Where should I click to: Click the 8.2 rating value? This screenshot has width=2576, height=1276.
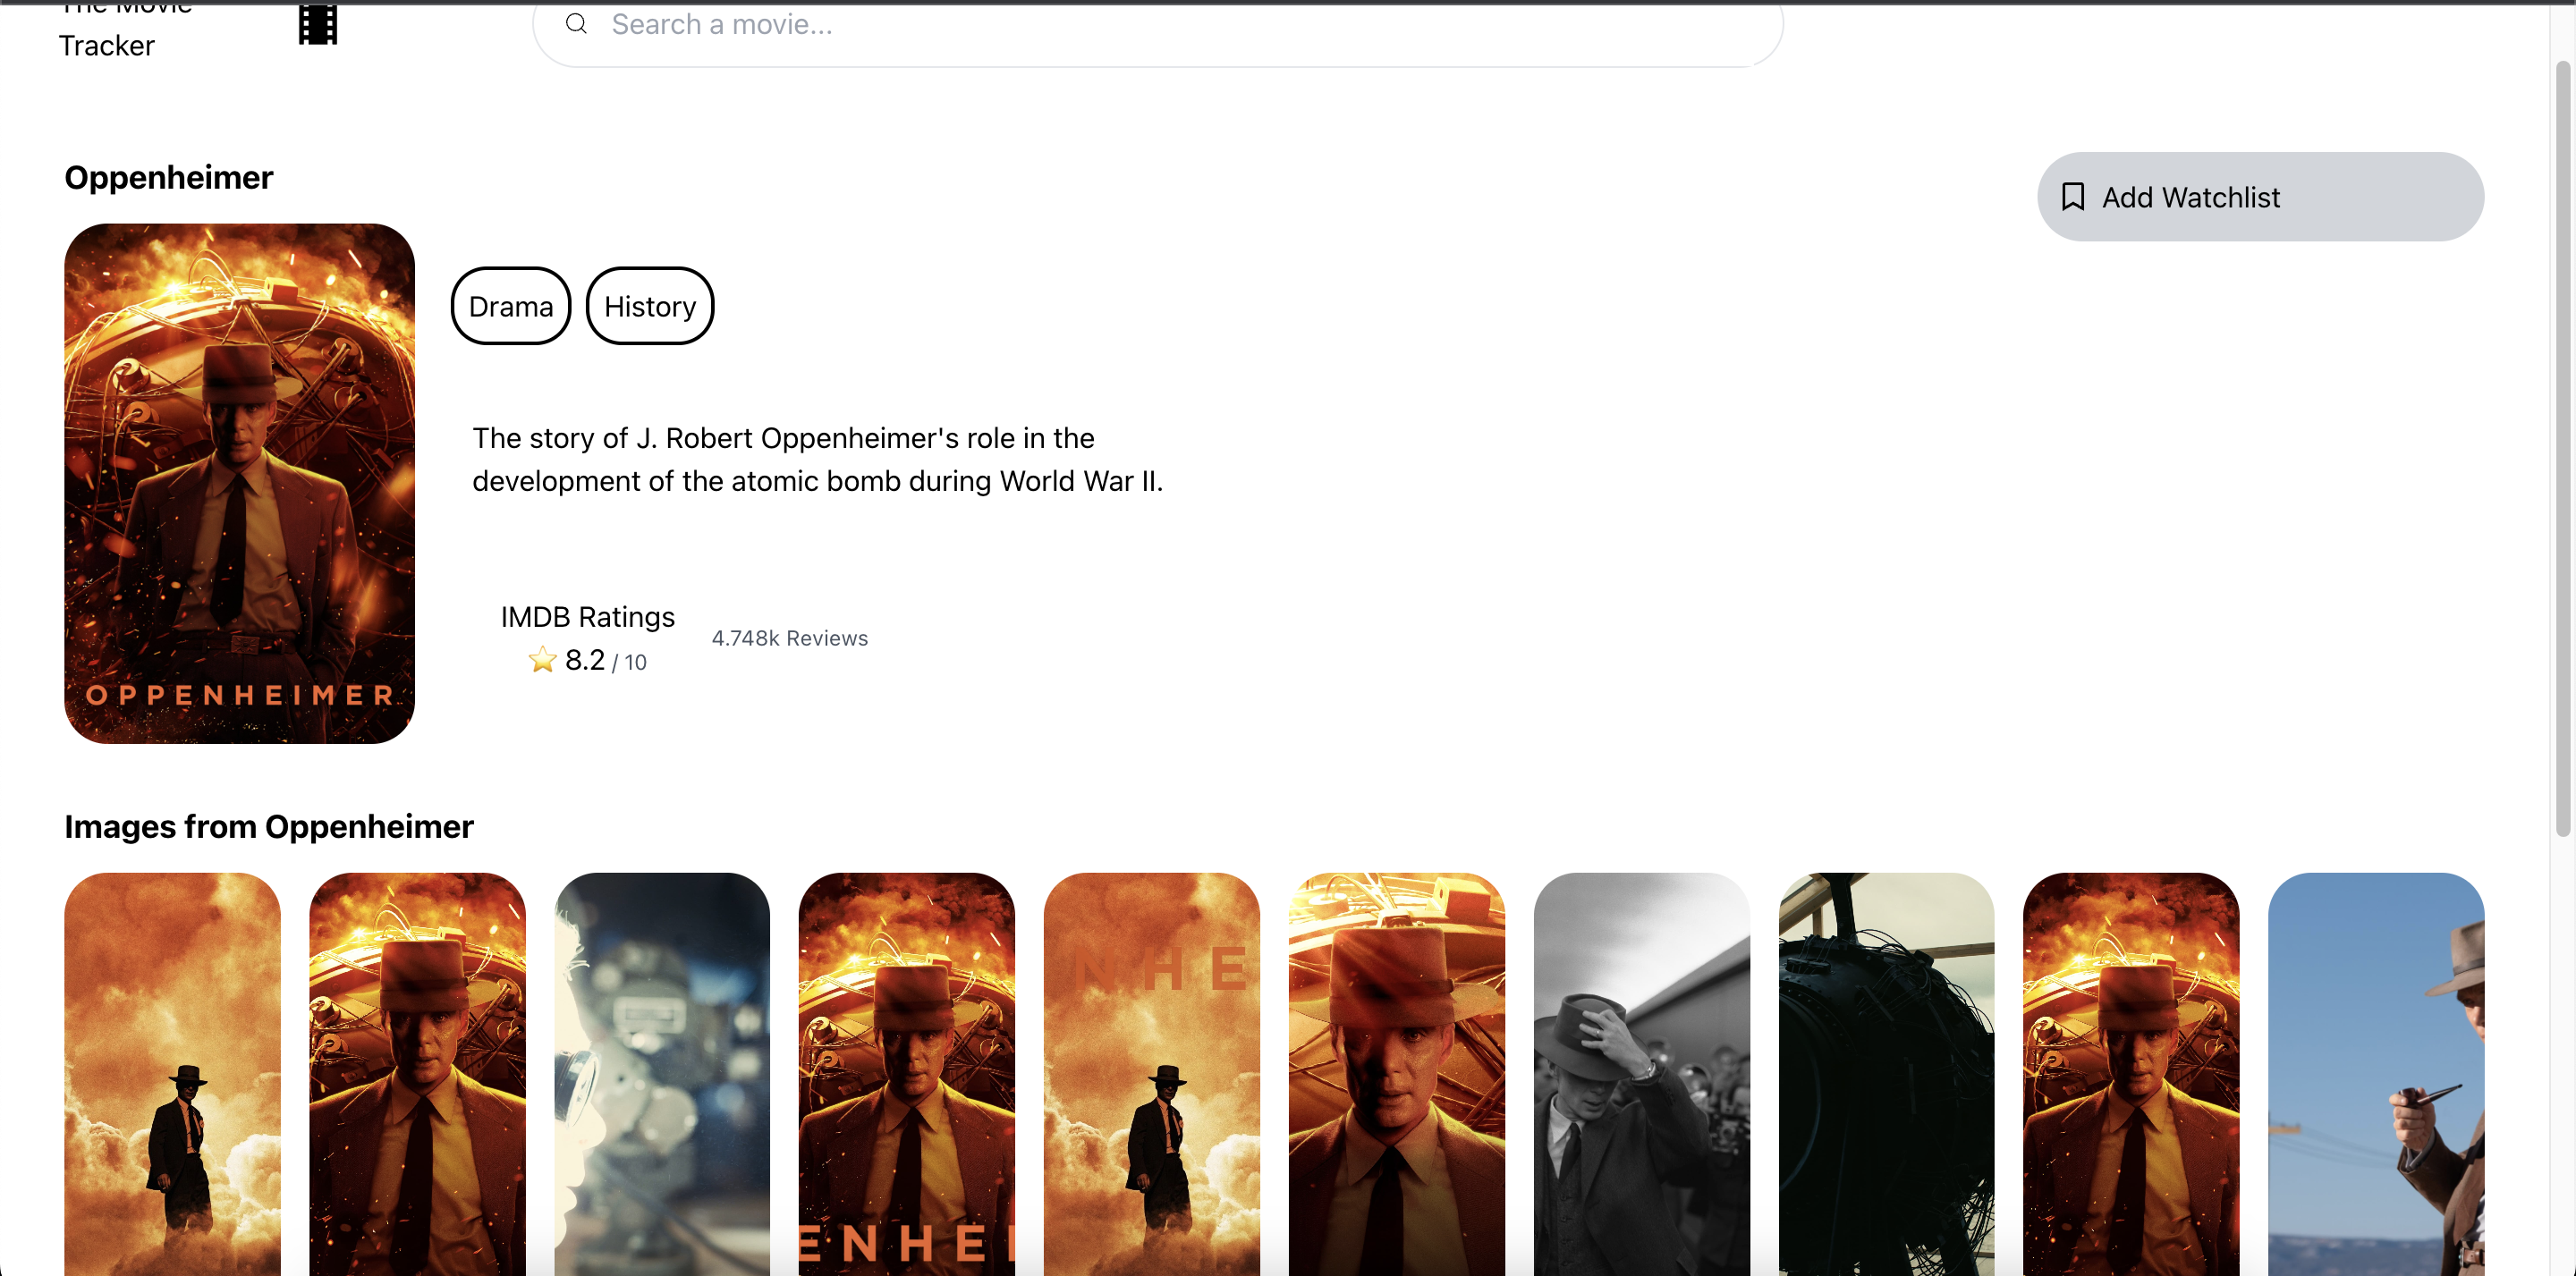(585, 660)
